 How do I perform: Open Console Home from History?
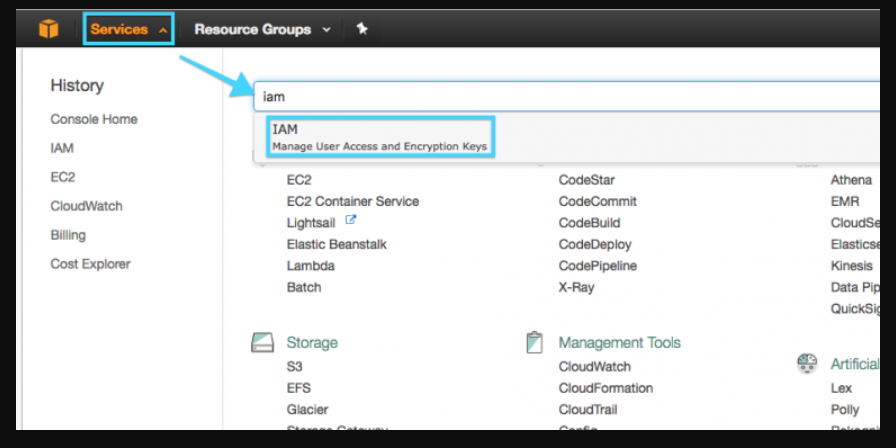(x=94, y=119)
